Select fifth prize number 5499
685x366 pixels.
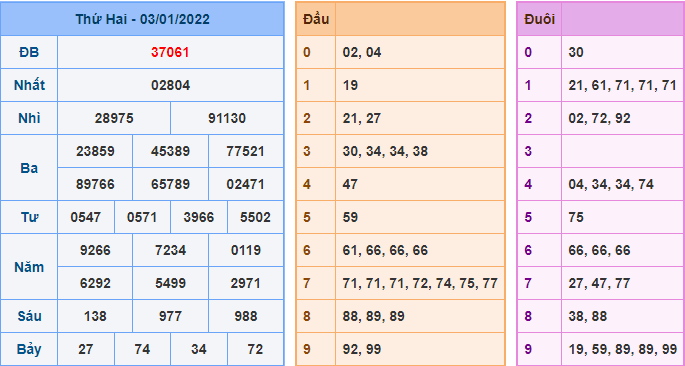click(x=170, y=283)
